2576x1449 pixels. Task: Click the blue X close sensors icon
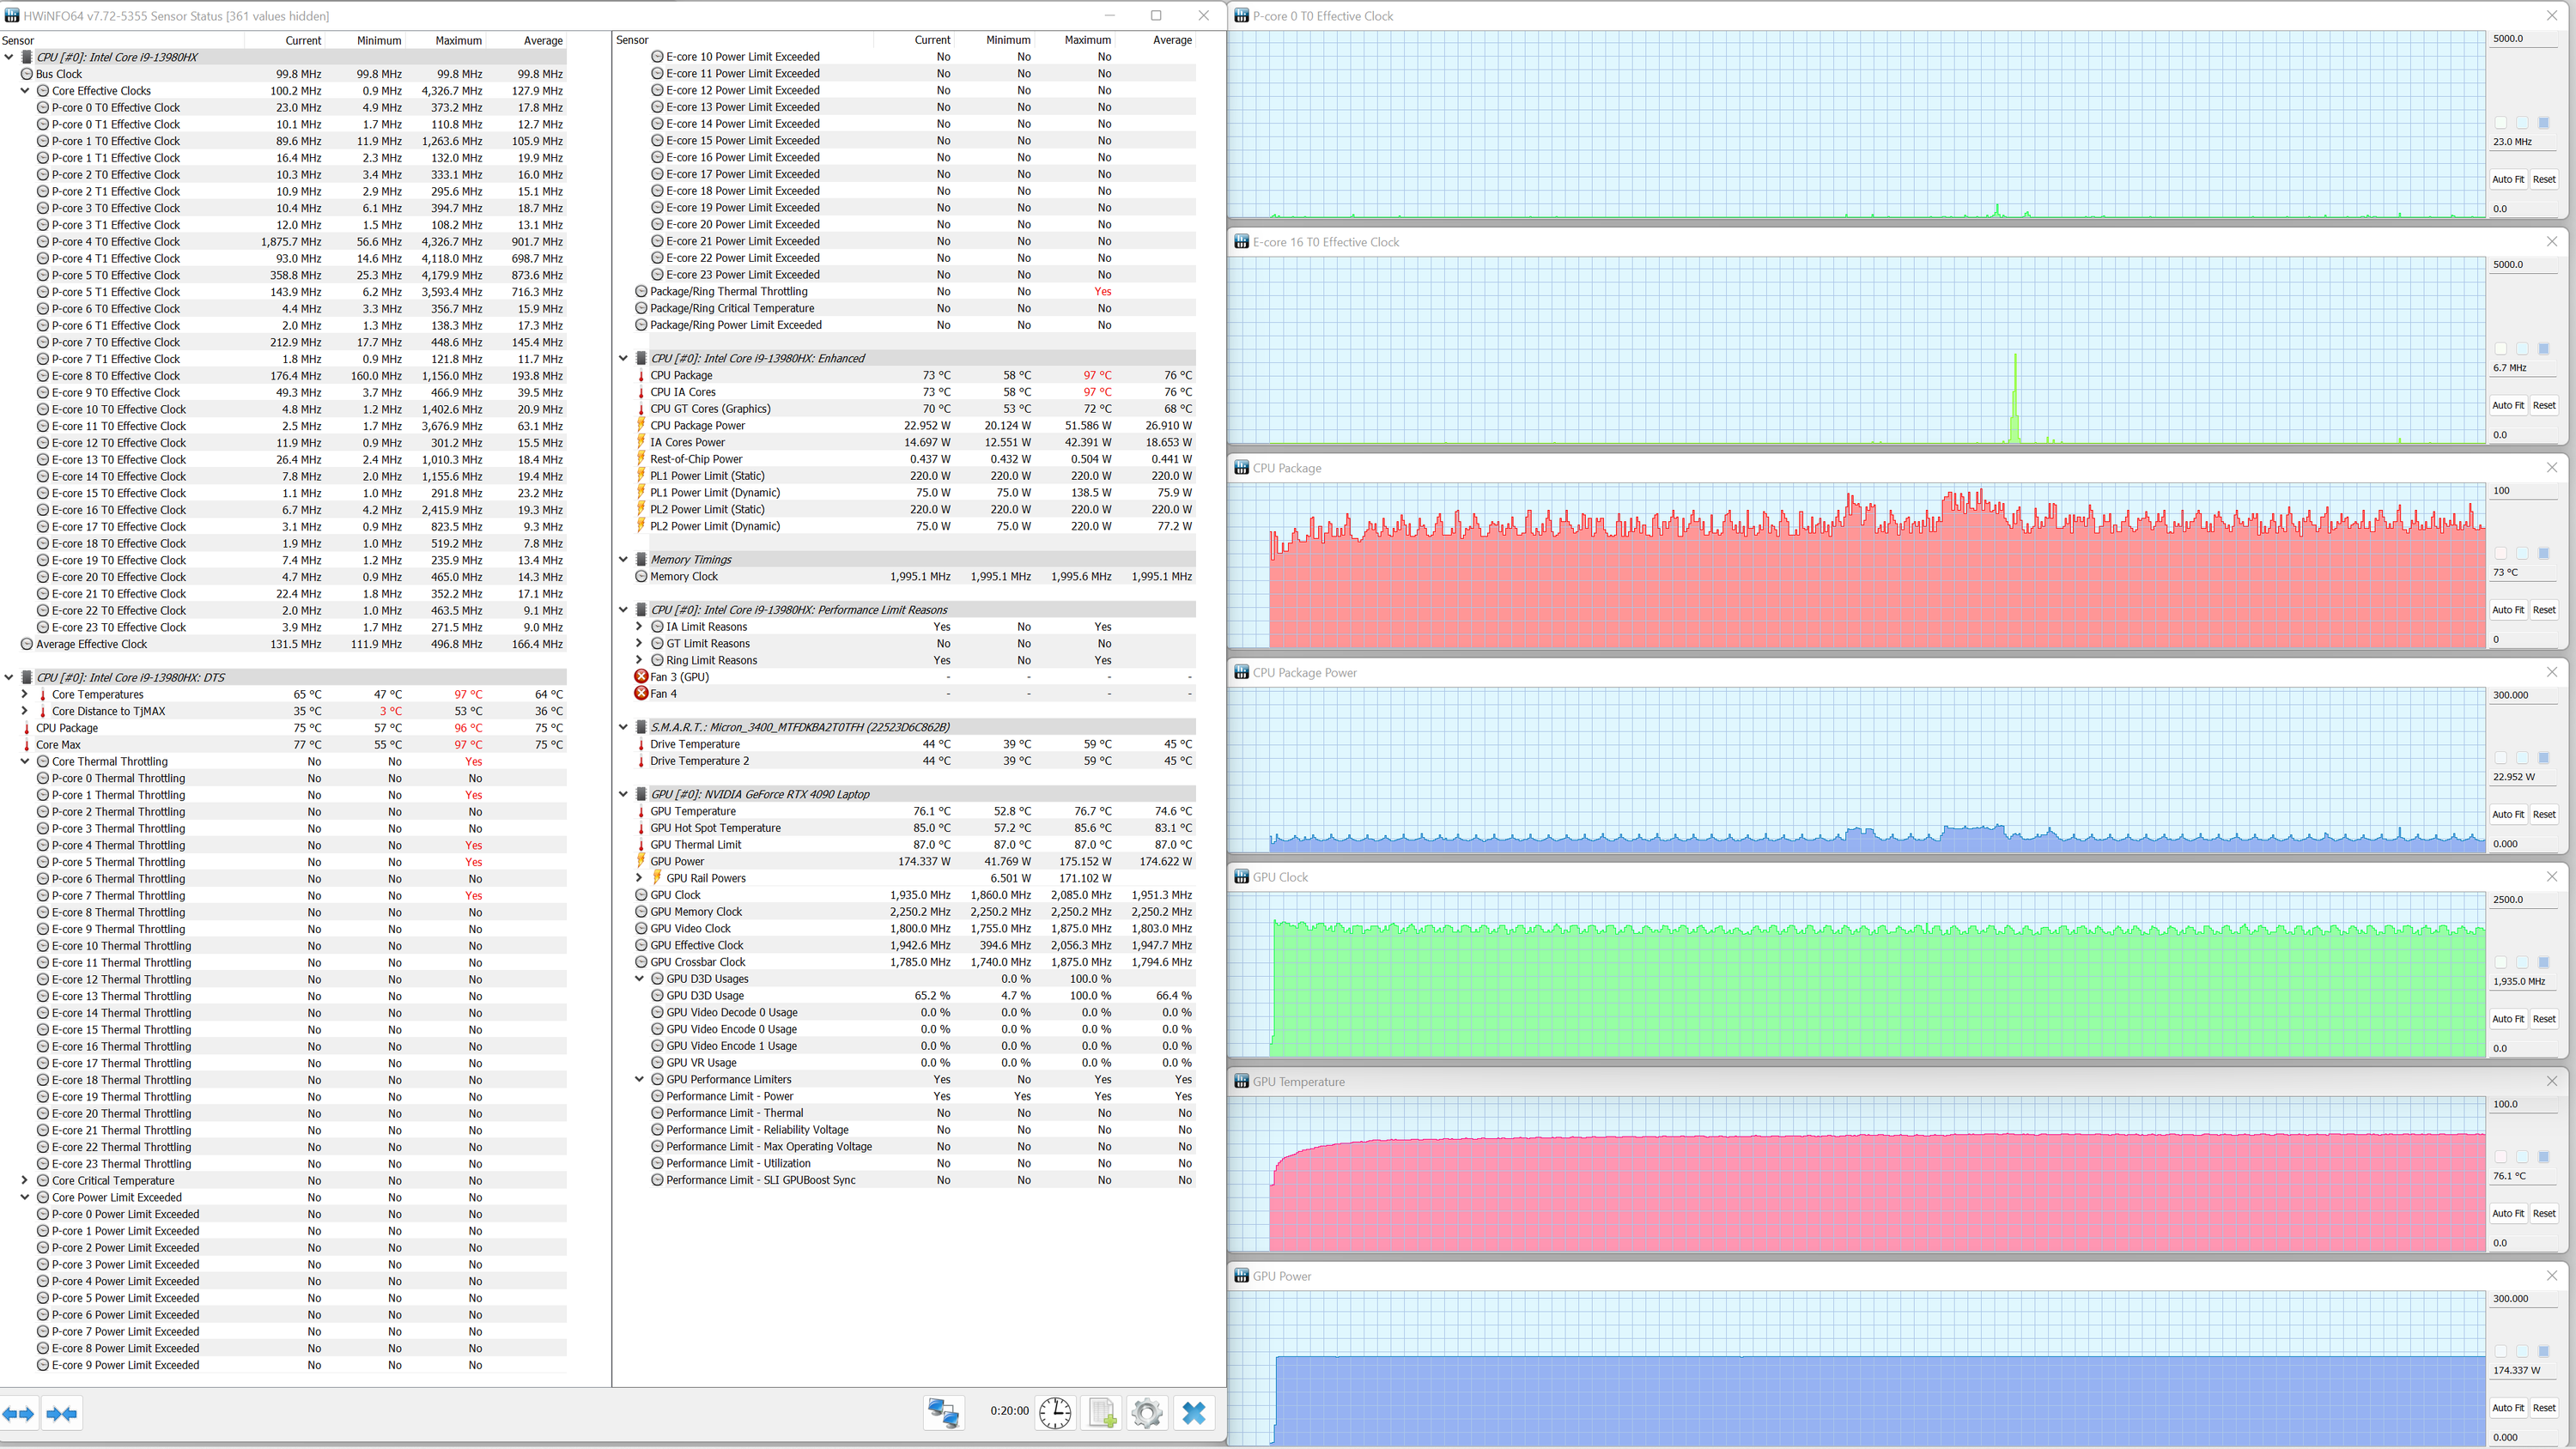point(1194,1412)
